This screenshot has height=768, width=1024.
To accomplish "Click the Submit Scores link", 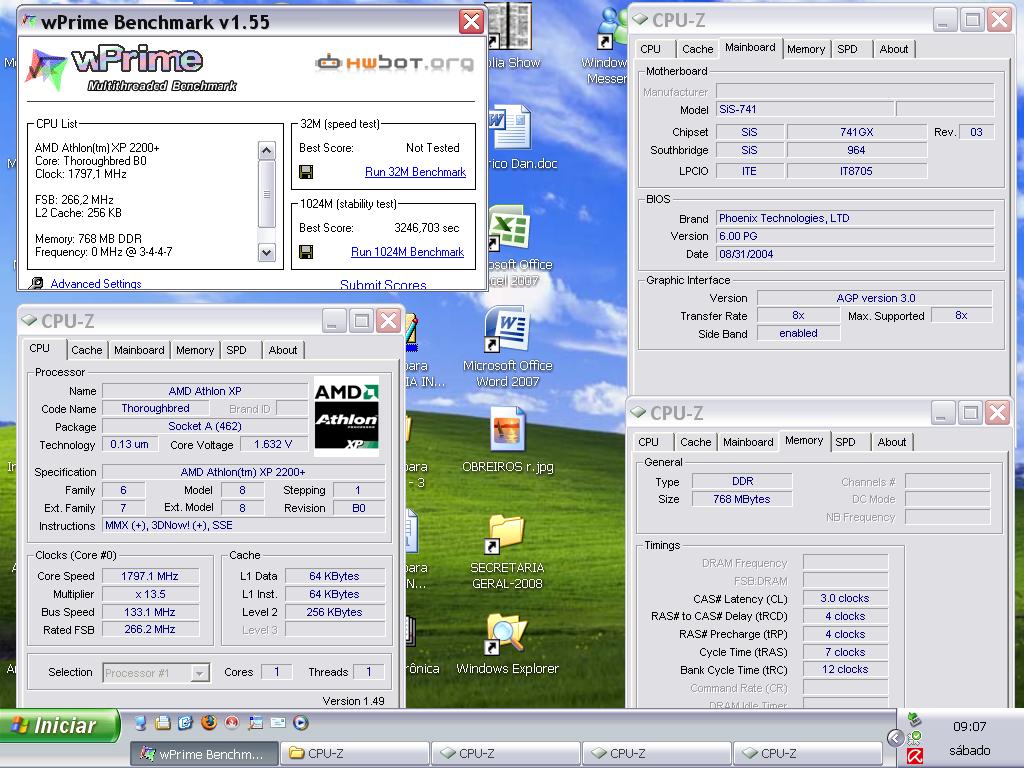I will tap(383, 285).
